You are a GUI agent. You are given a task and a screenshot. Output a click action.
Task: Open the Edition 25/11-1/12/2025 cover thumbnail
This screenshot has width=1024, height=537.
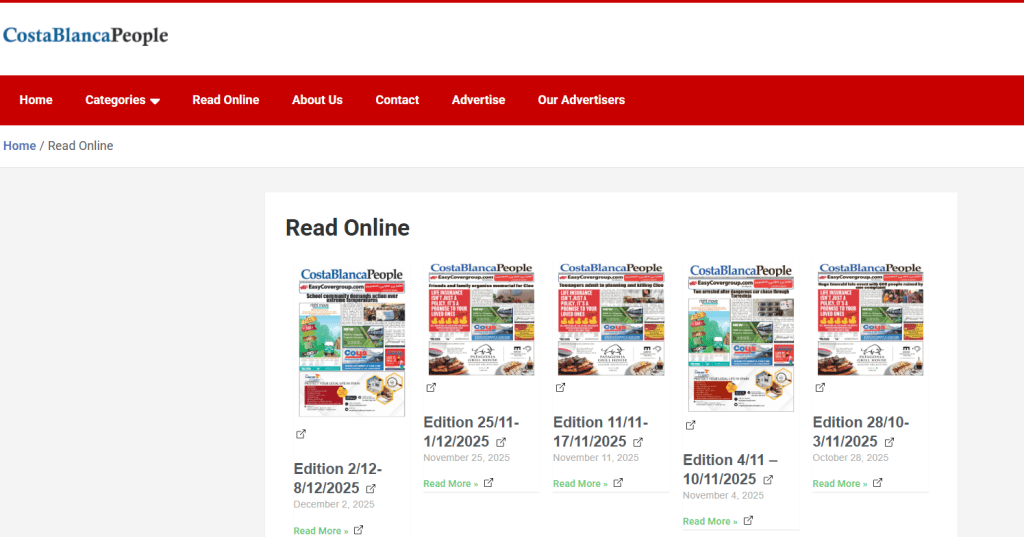pos(481,319)
